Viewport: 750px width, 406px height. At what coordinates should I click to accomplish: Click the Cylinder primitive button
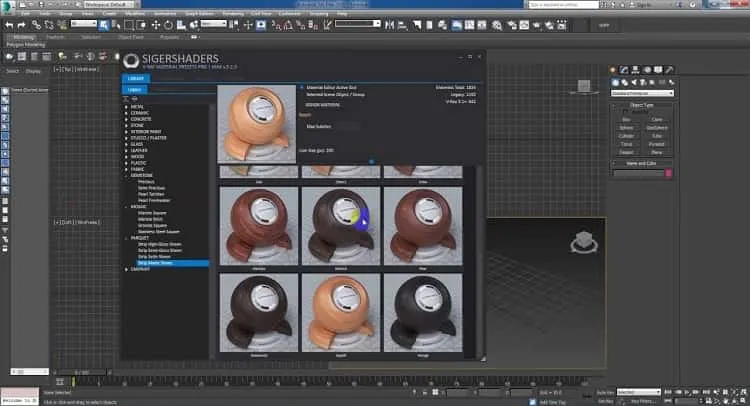pos(626,136)
